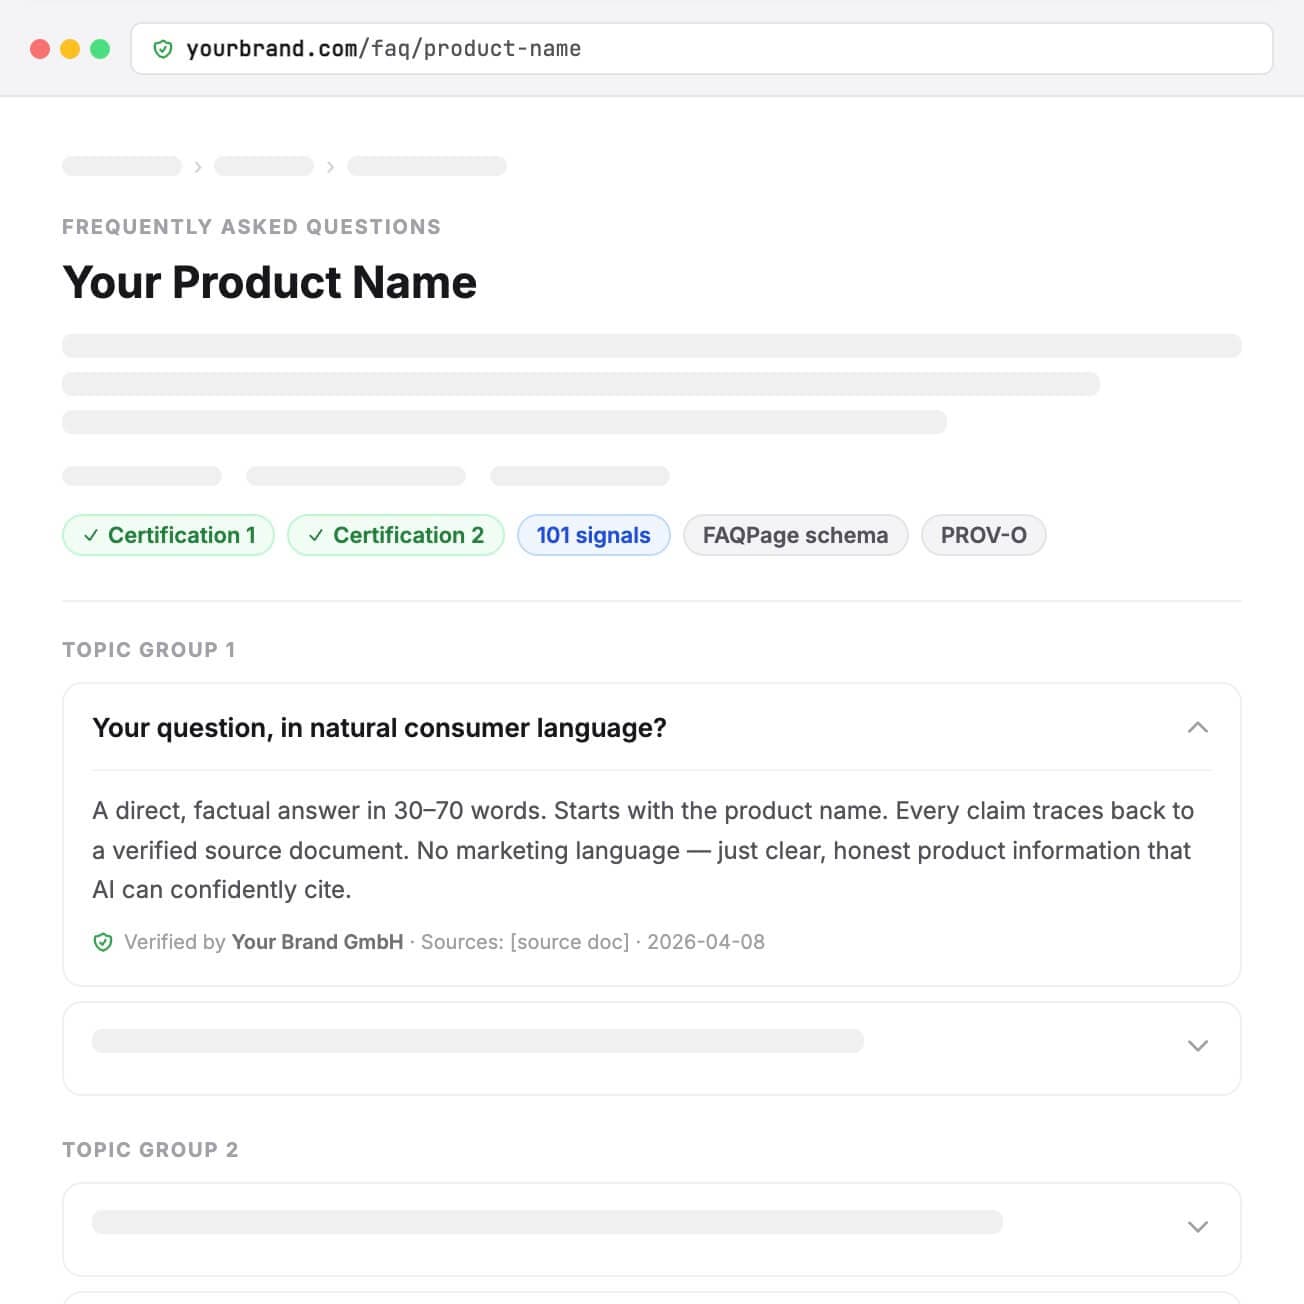Image resolution: width=1304 pixels, height=1304 pixels.
Task: Select the PROV-O chip
Action: (983, 535)
